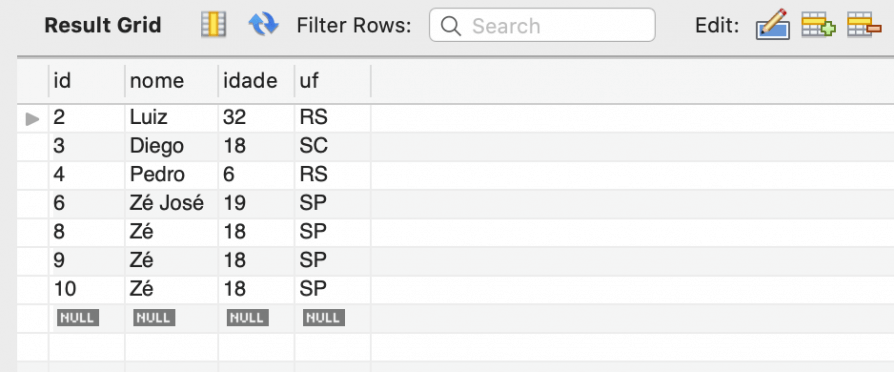Click the edit current row pencil icon

click(773, 25)
